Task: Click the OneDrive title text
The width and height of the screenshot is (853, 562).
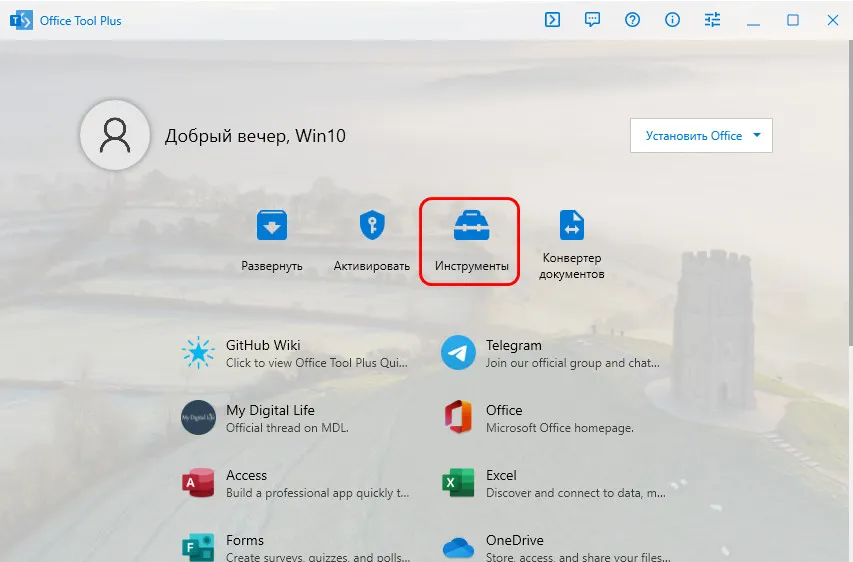Action: point(515,540)
